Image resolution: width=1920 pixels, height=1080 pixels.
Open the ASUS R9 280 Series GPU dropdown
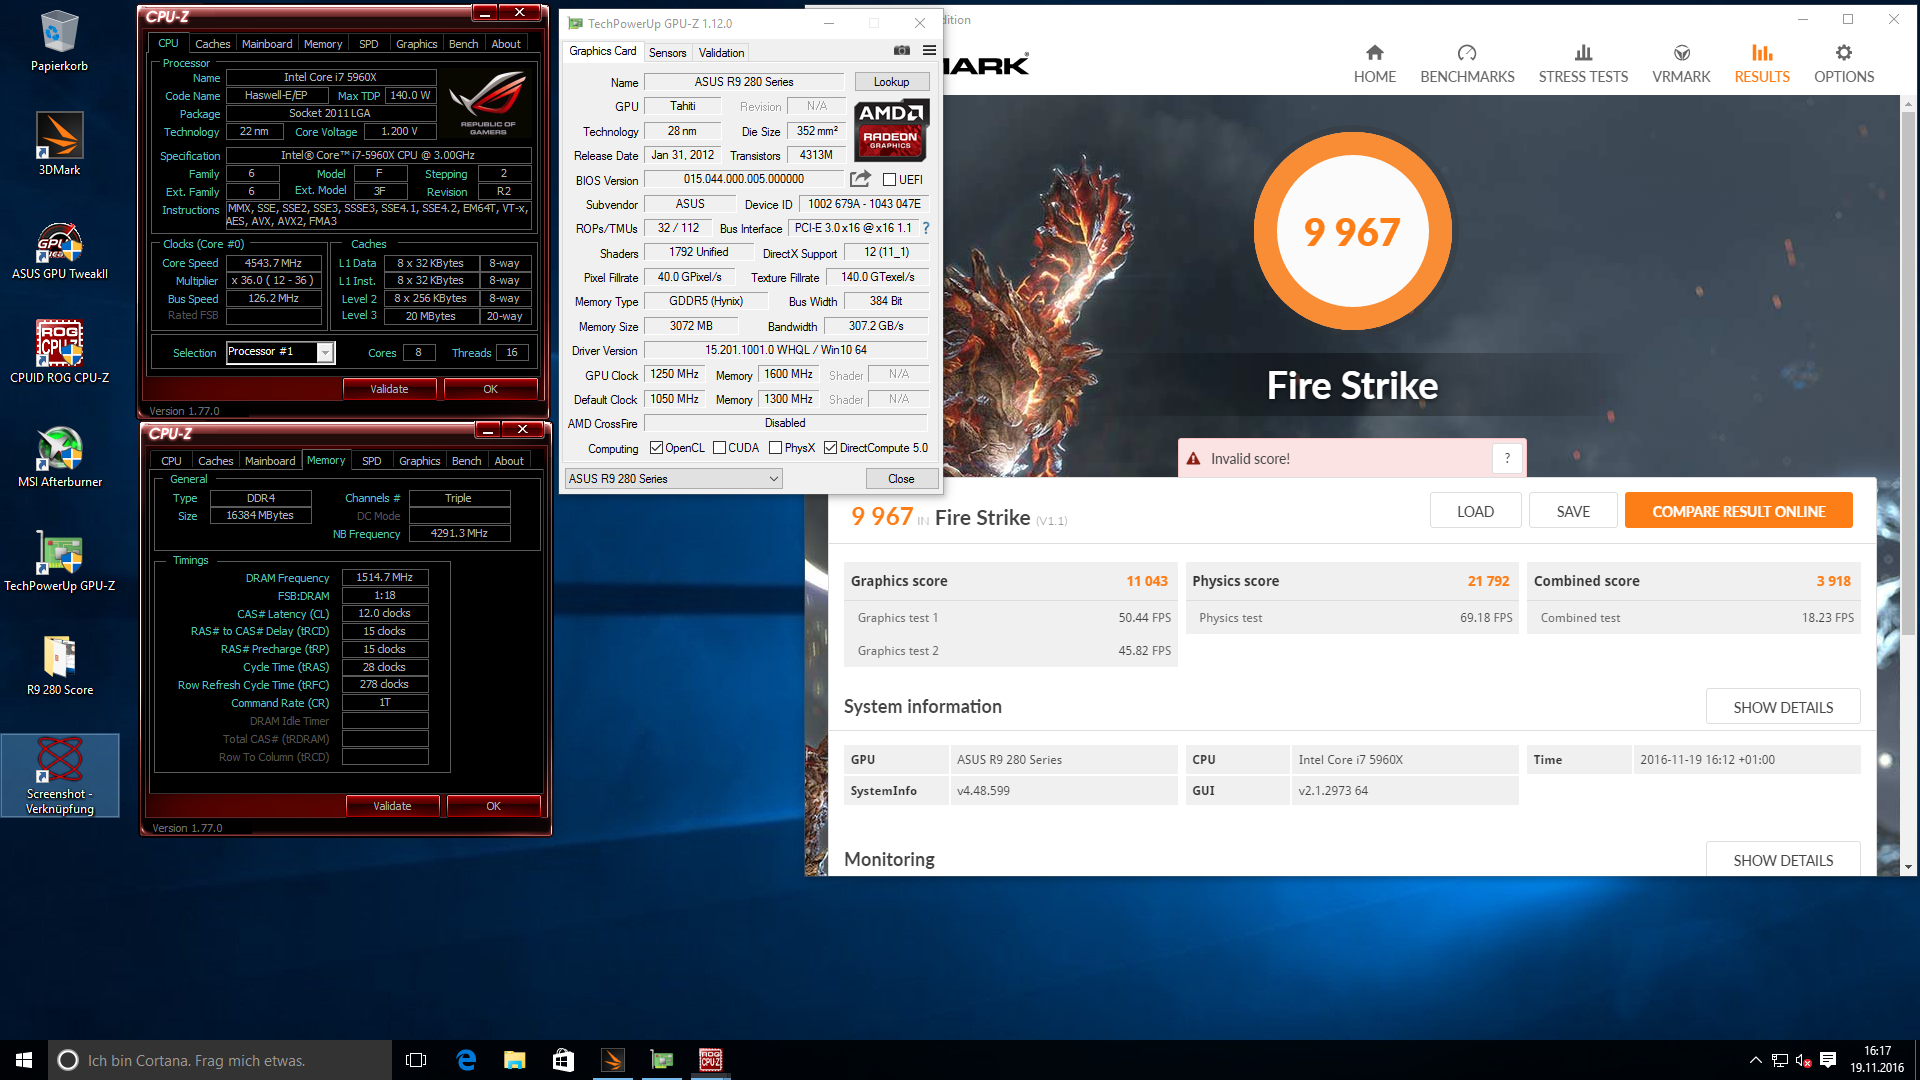[x=673, y=479]
